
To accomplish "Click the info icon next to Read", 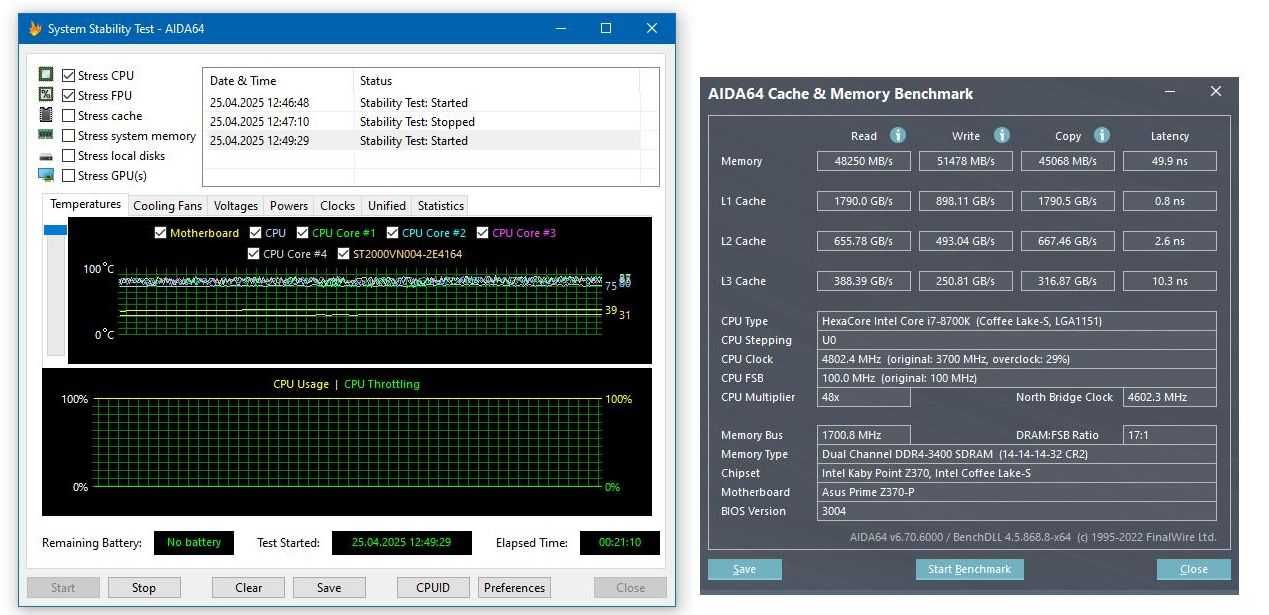I will click(x=898, y=135).
